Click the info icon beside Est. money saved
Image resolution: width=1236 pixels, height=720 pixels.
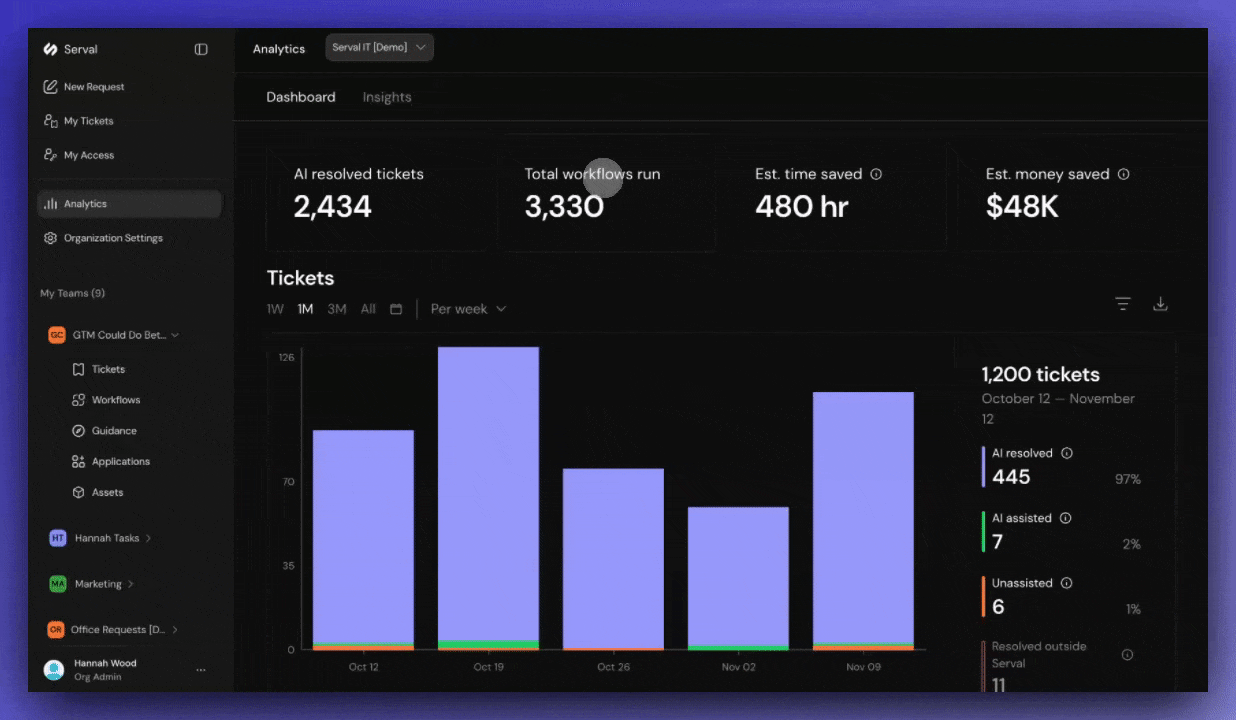coord(1123,173)
